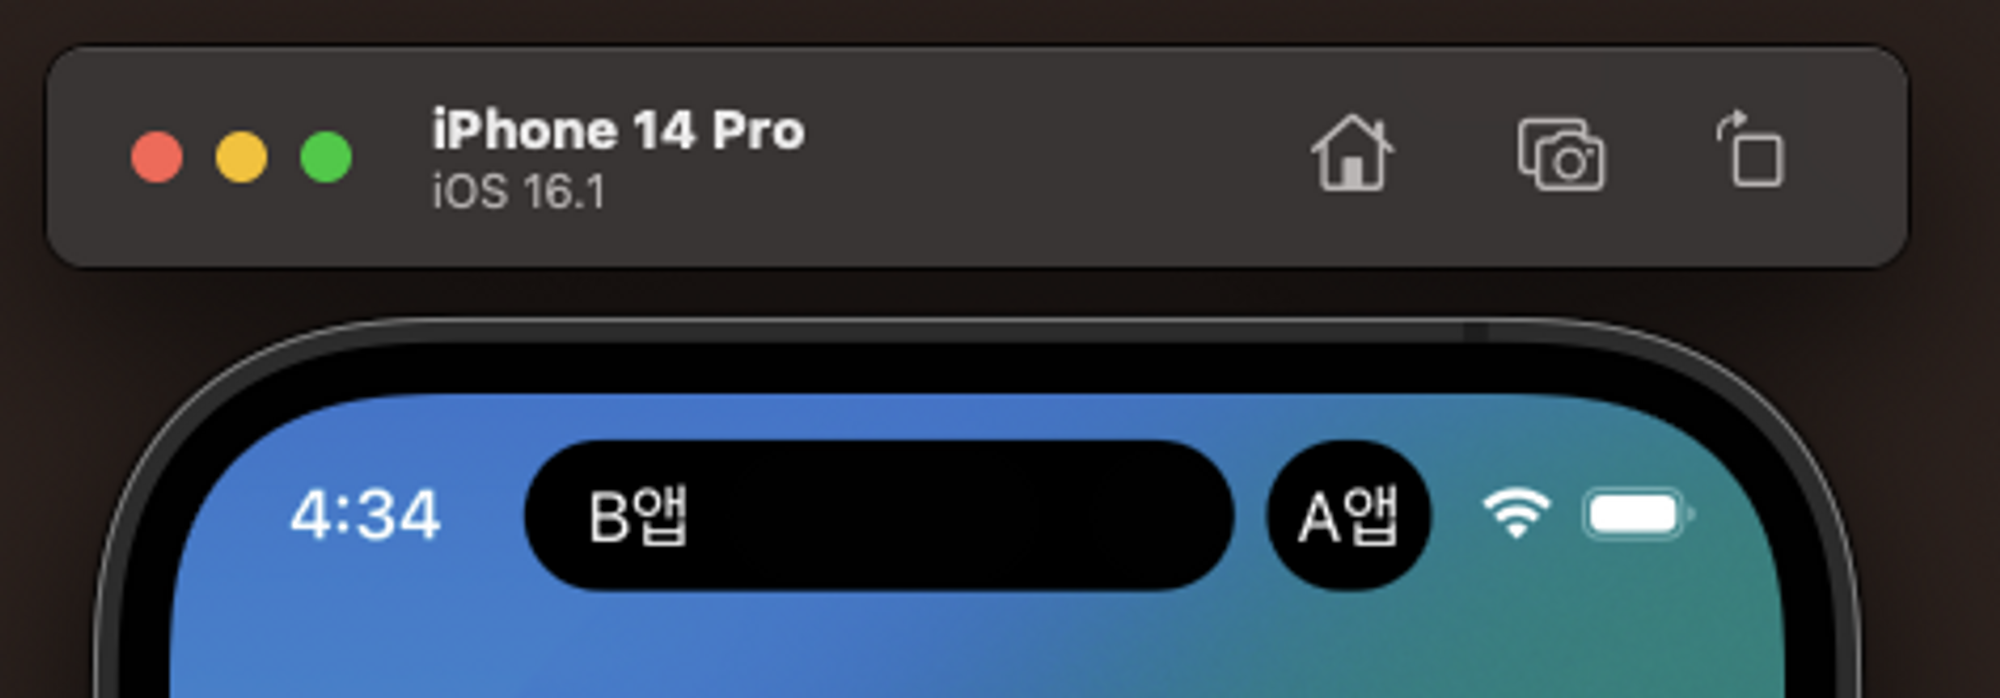Take a screenshot using the camera icon
This screenshot has width=2000, height=698.
pyautogui.click(x=1561, y=154)
